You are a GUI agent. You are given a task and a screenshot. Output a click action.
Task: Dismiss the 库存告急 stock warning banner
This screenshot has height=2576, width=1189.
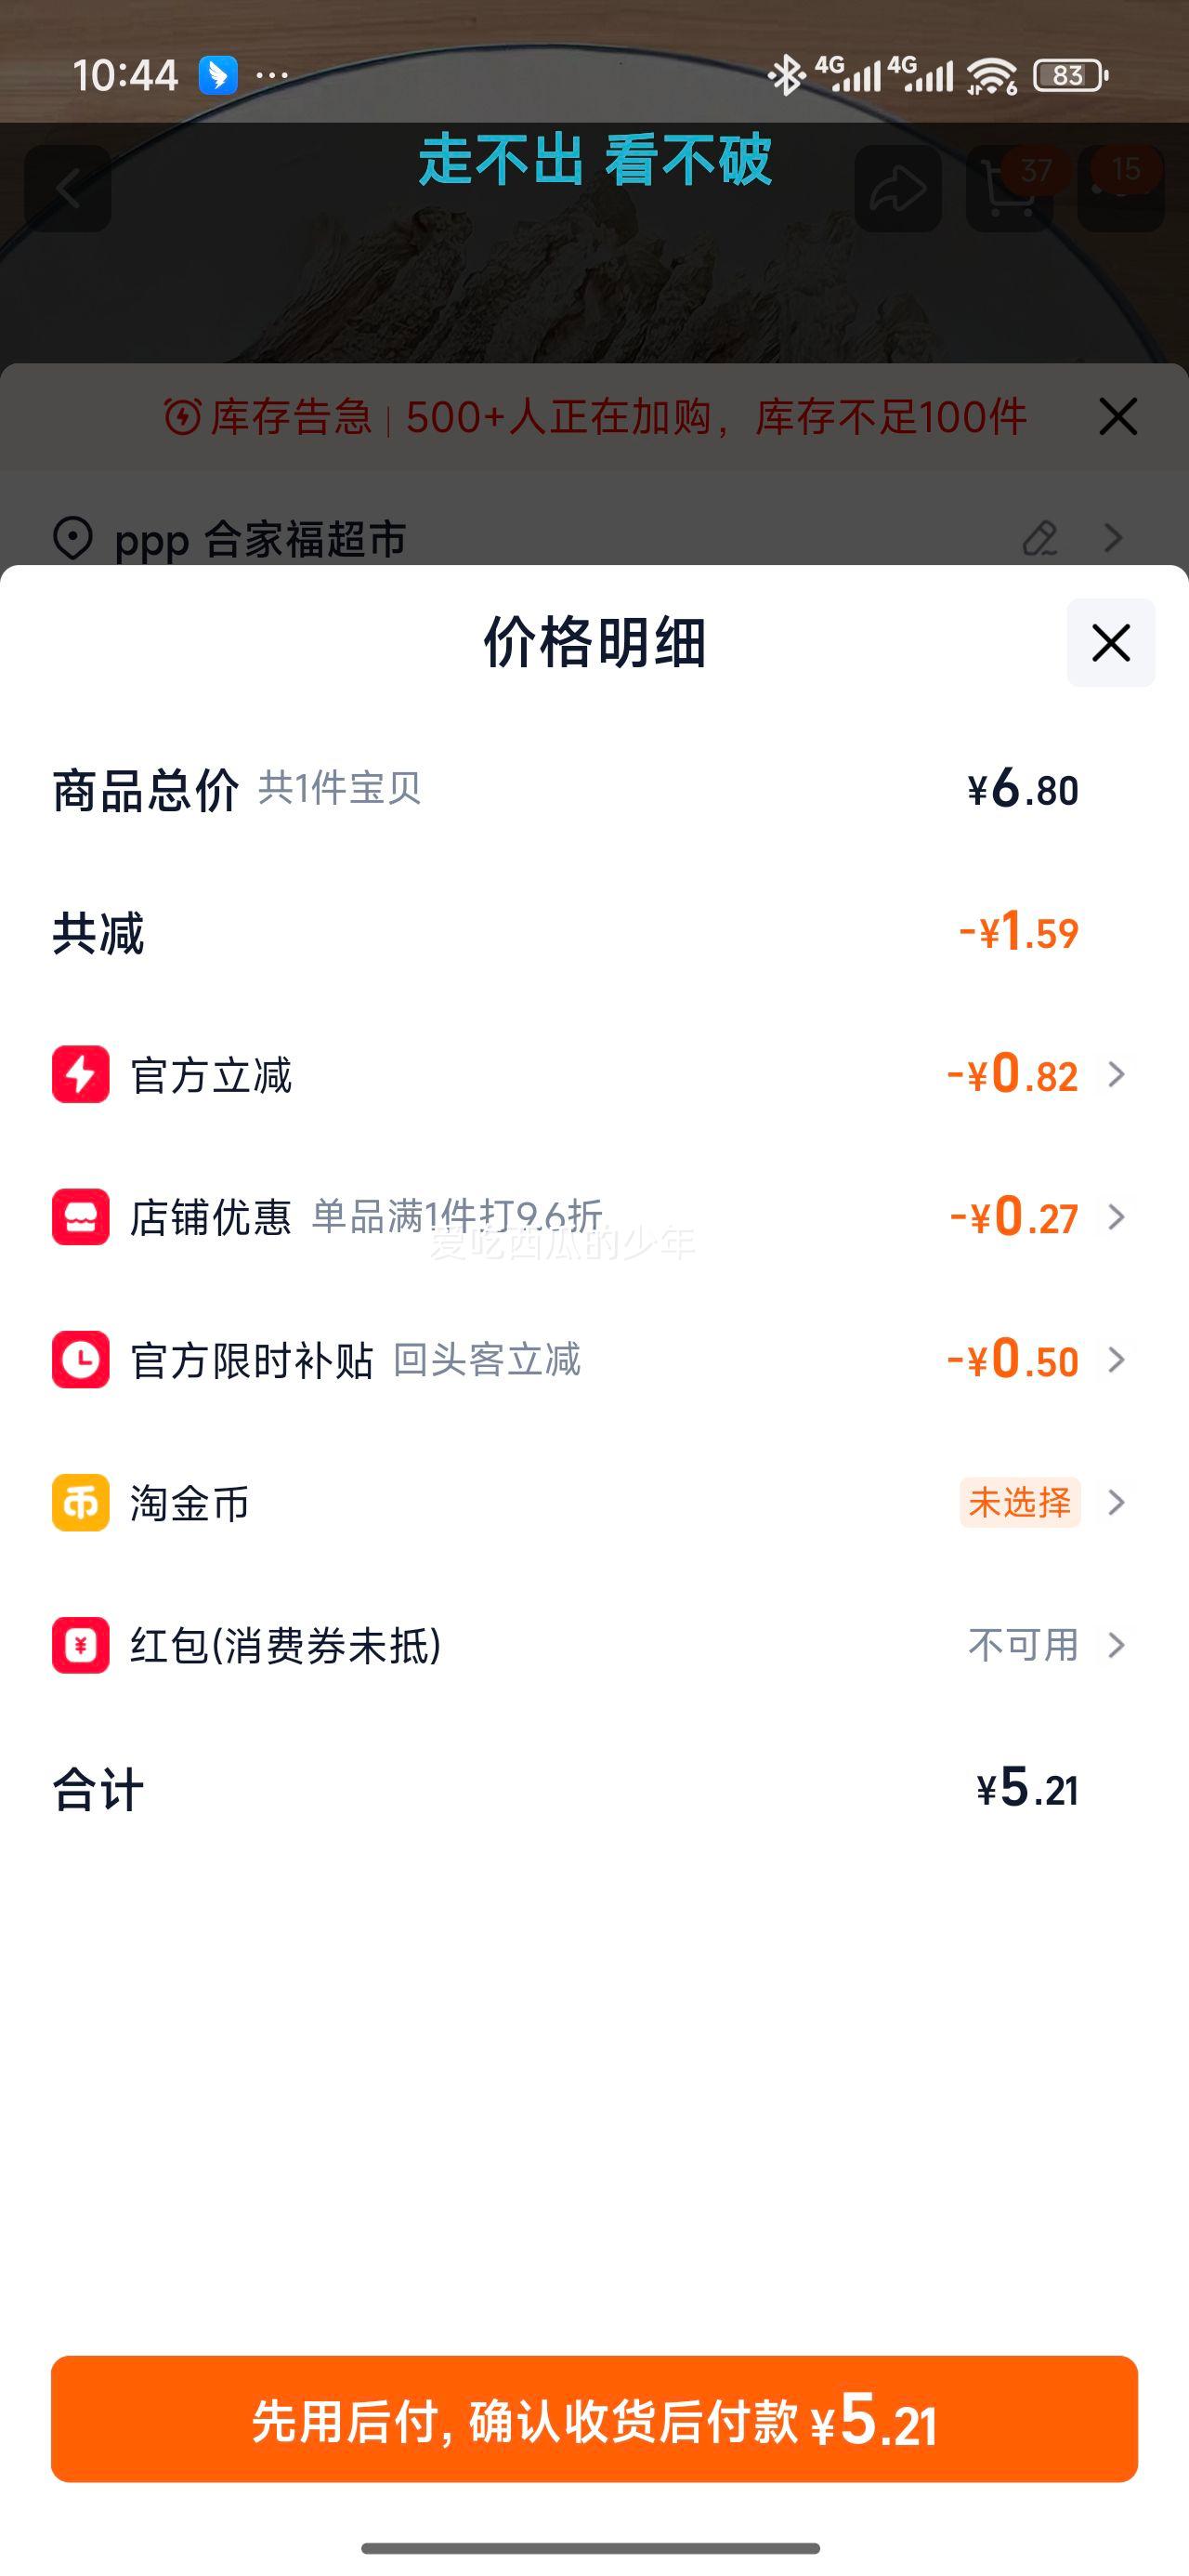[x=1117, y=416]
